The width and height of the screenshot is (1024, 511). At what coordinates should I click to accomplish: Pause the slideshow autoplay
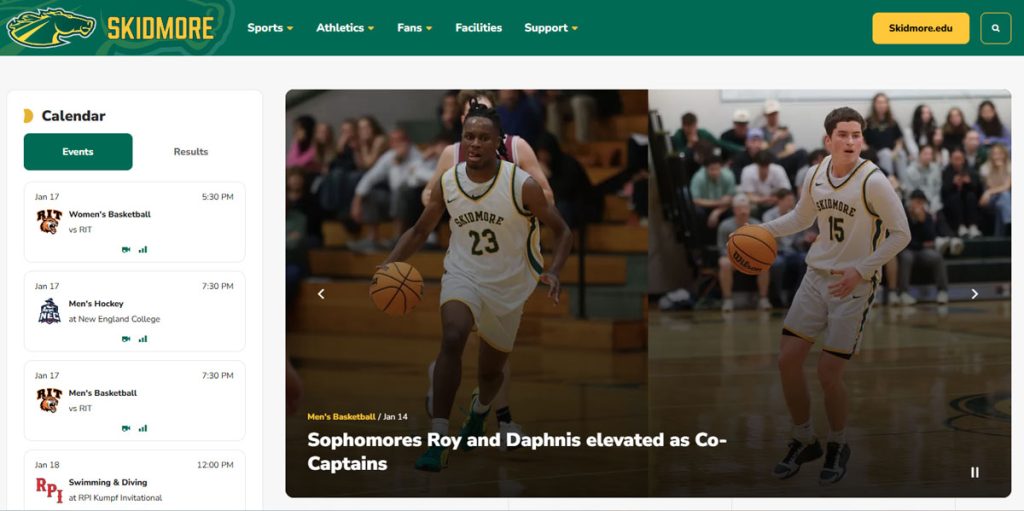coord(974,472)
